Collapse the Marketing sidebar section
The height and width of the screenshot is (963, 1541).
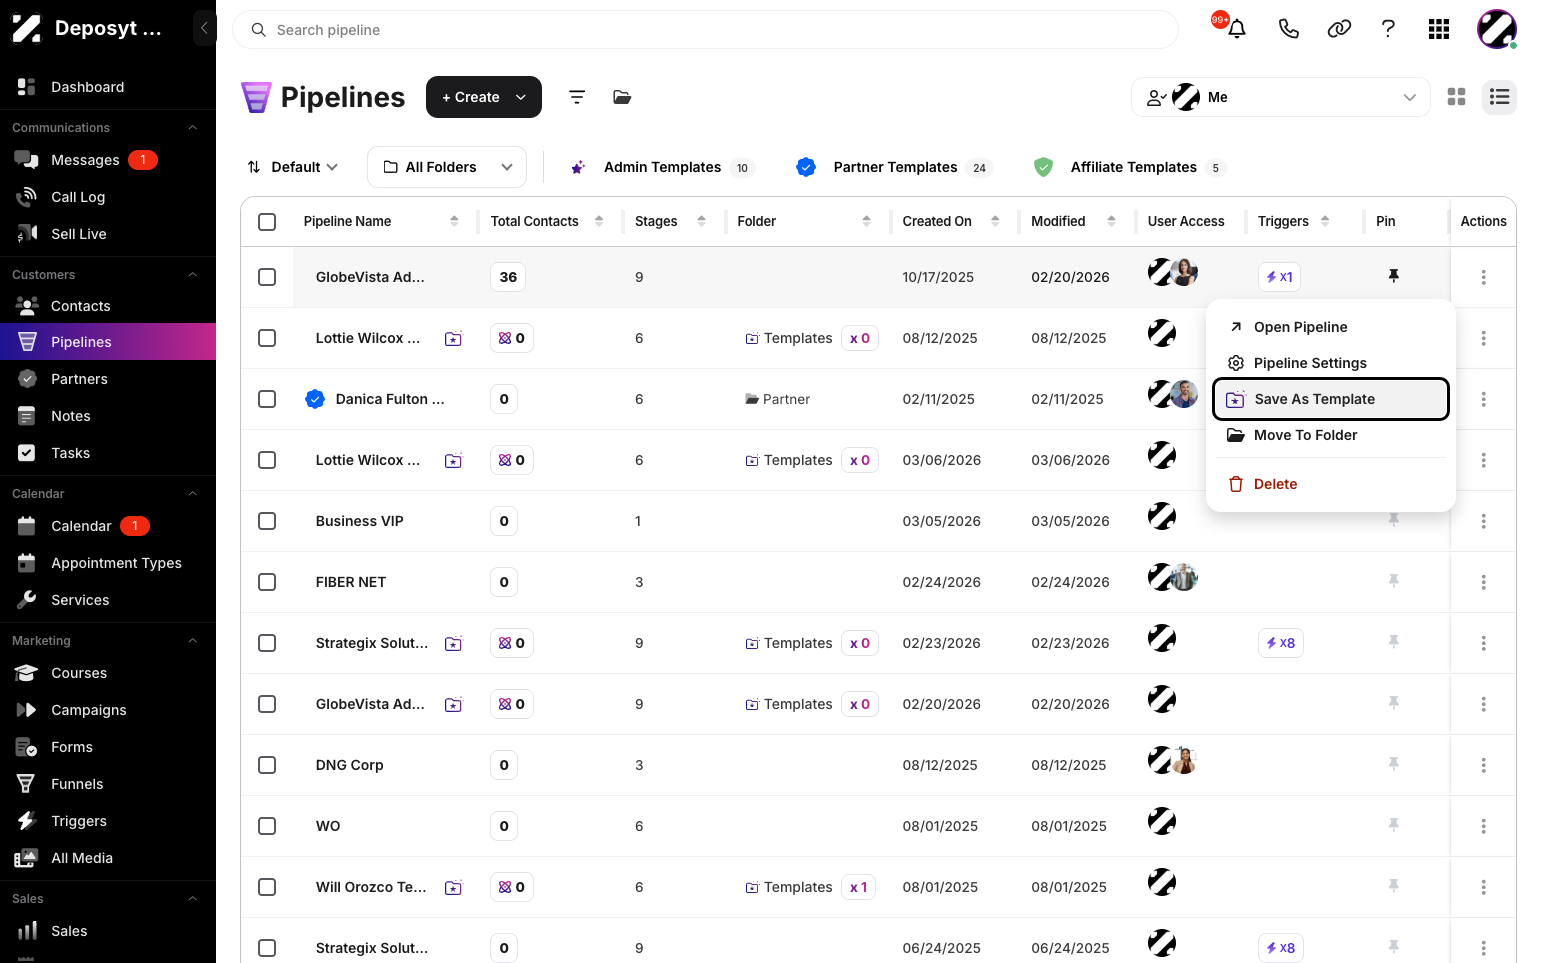(193, 641)
